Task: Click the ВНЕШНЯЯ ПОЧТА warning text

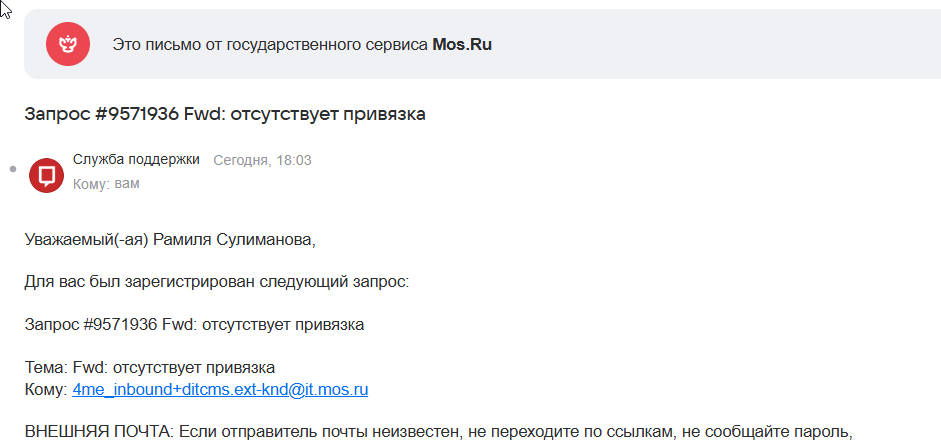Action: point(100,432)
